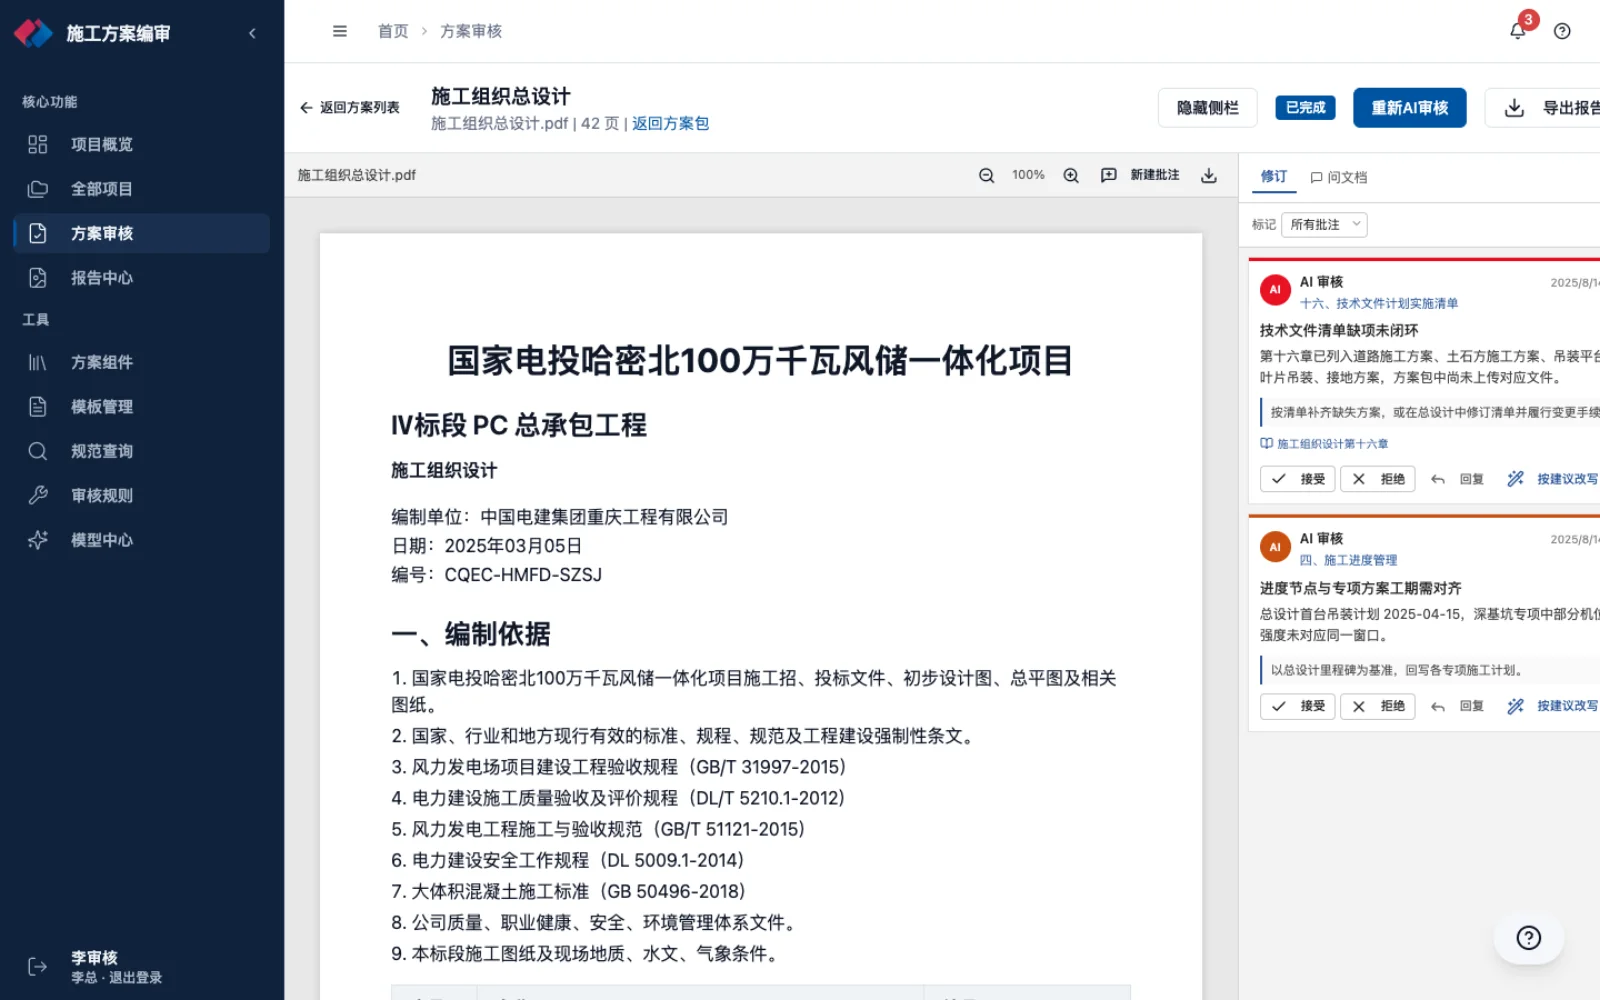The image size is (1600, 1000).
Task: Download the PDF file from viewer toolbar
Action: [1209, 175]
